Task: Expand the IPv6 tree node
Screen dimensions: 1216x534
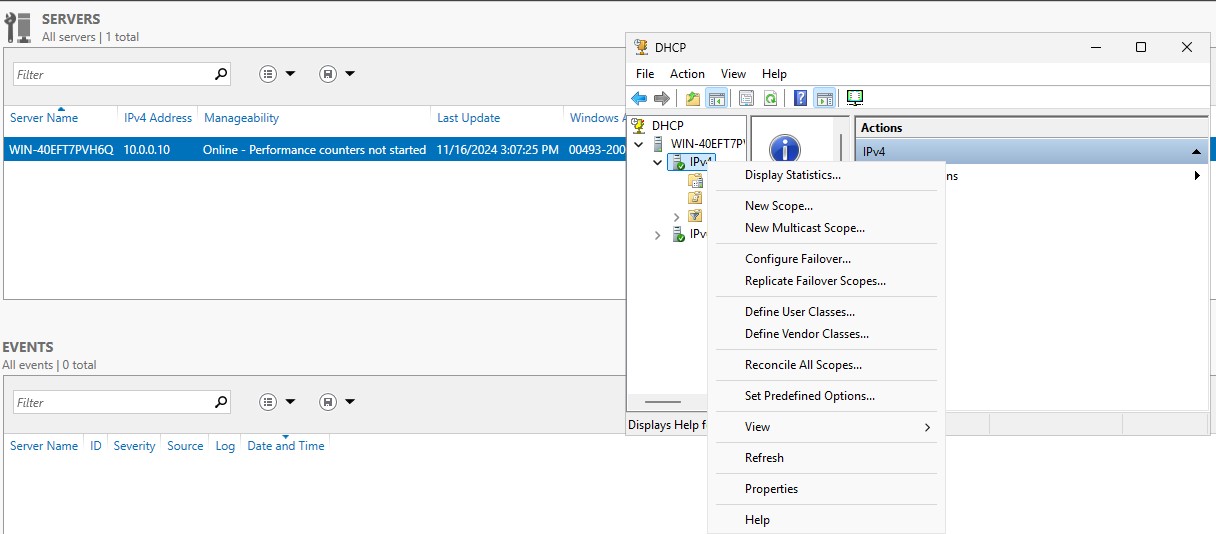Action: [x=657, y=235]
